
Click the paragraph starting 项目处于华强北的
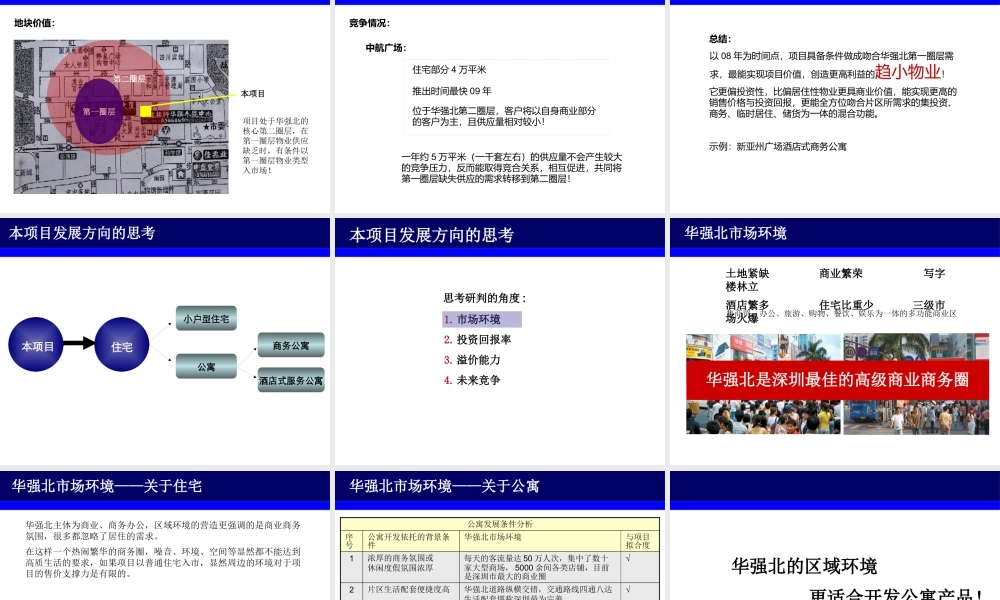click(276, 145)
